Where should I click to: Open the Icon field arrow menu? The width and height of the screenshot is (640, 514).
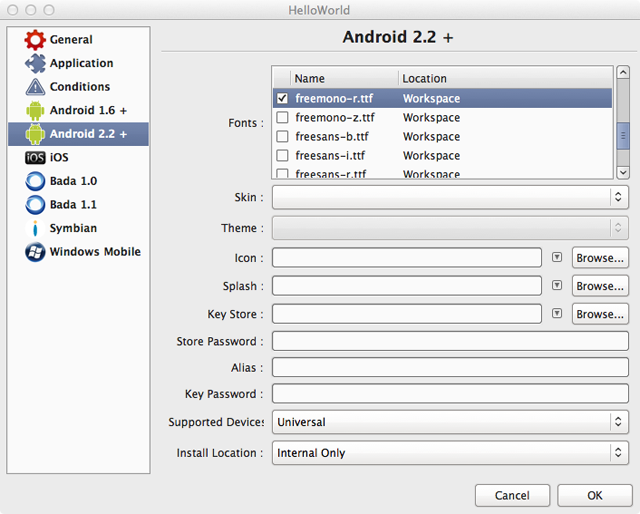click(x=557, y=257)
